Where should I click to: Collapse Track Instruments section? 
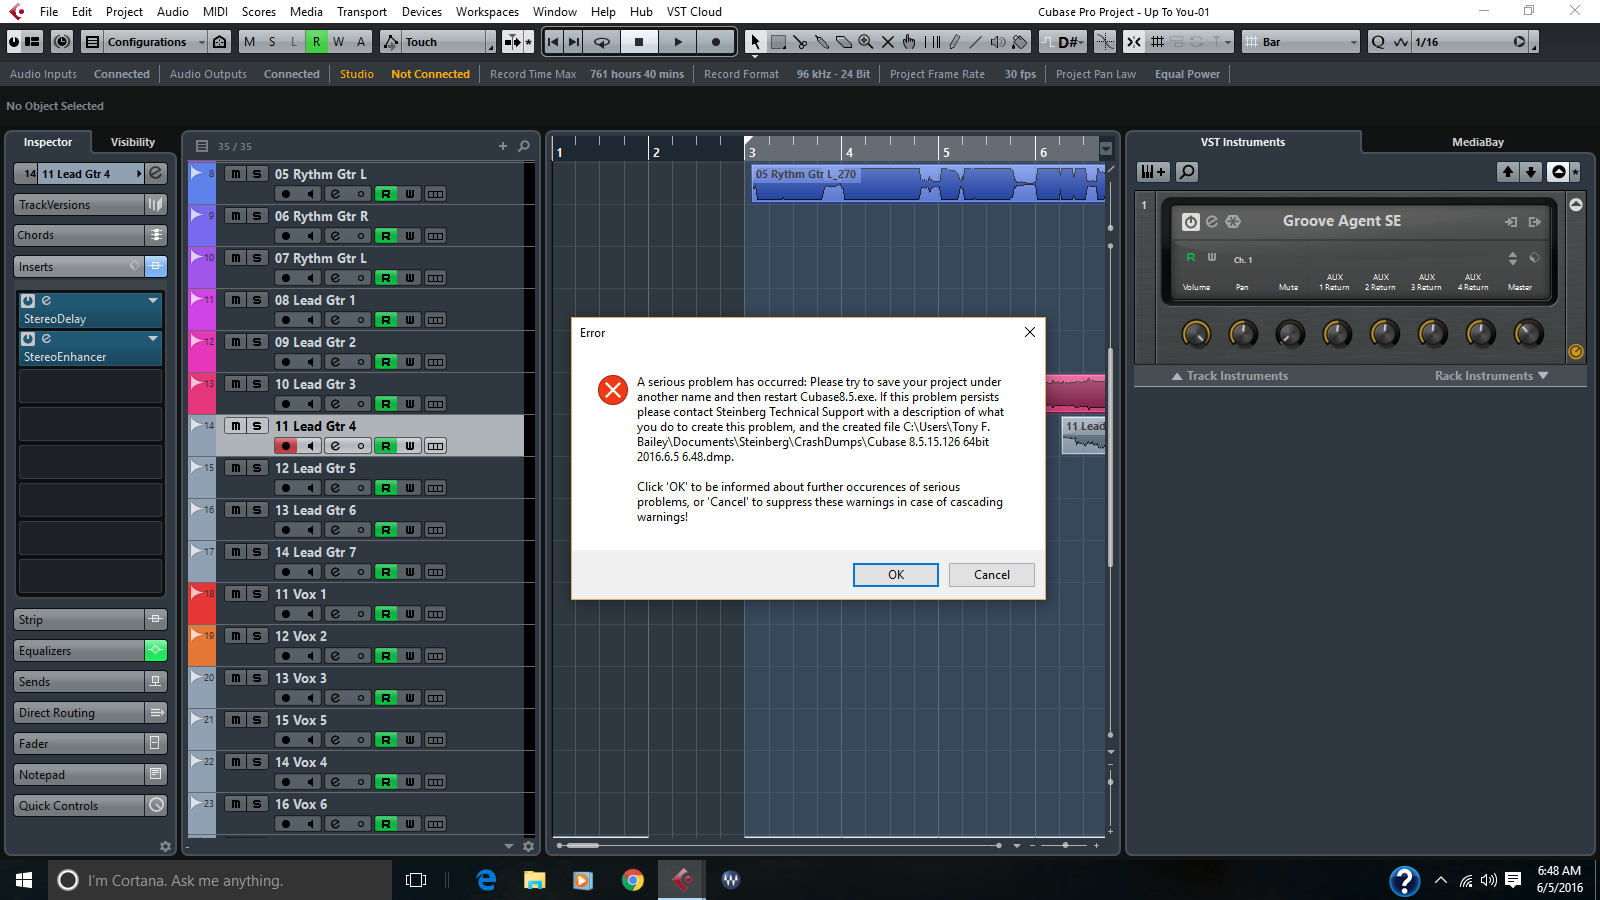[x=1230, y=376]
